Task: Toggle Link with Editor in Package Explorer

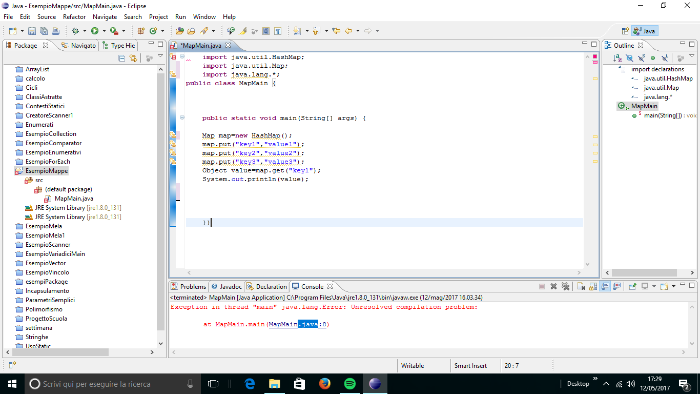Action: tap(133, 58)
